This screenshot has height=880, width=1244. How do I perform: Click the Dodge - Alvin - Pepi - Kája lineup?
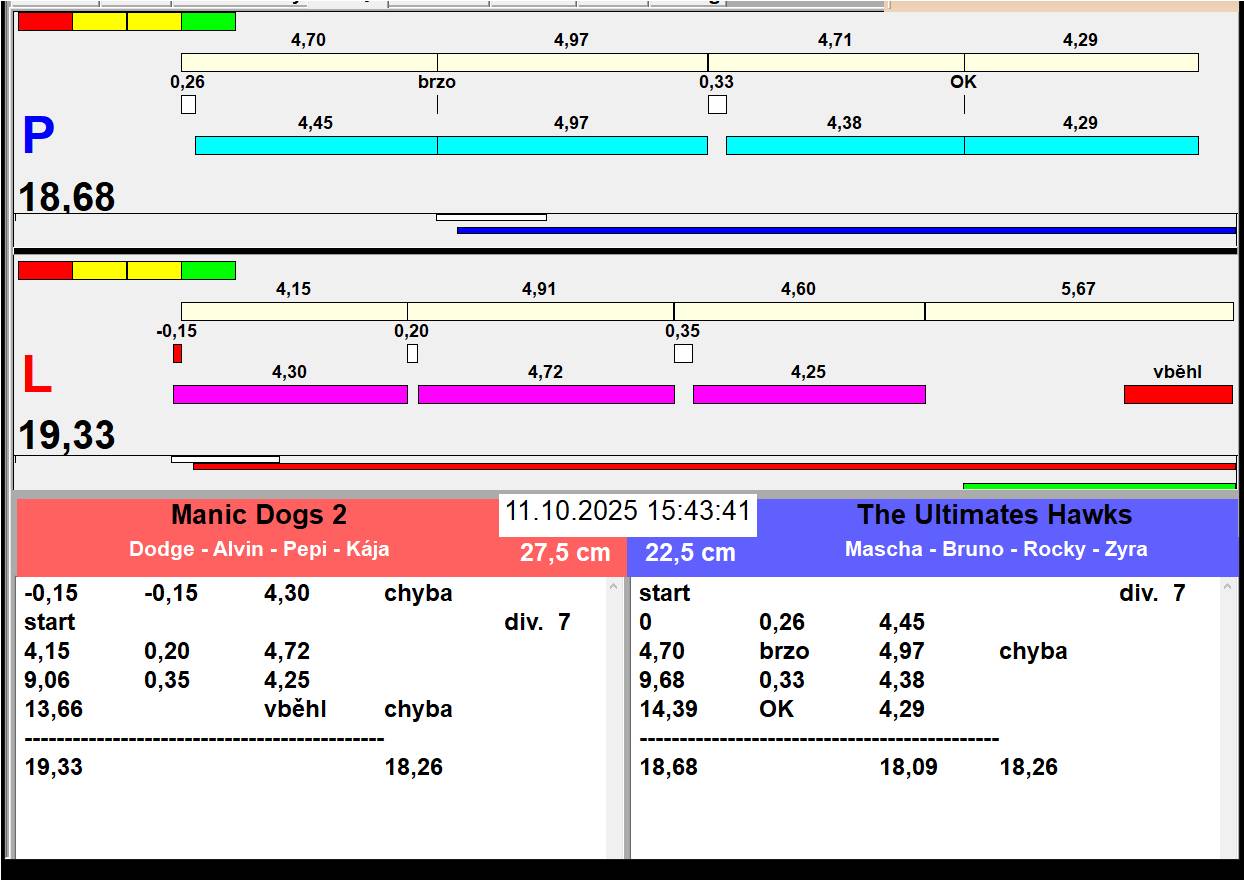(259, 549)
